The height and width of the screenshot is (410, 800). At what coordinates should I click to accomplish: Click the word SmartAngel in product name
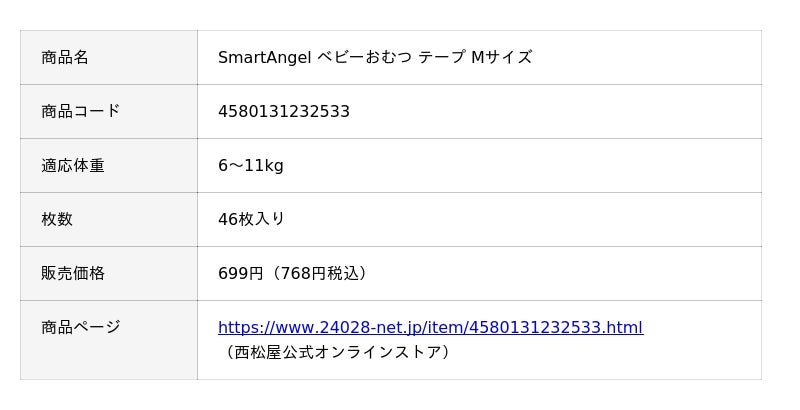[x=265, y=57]
